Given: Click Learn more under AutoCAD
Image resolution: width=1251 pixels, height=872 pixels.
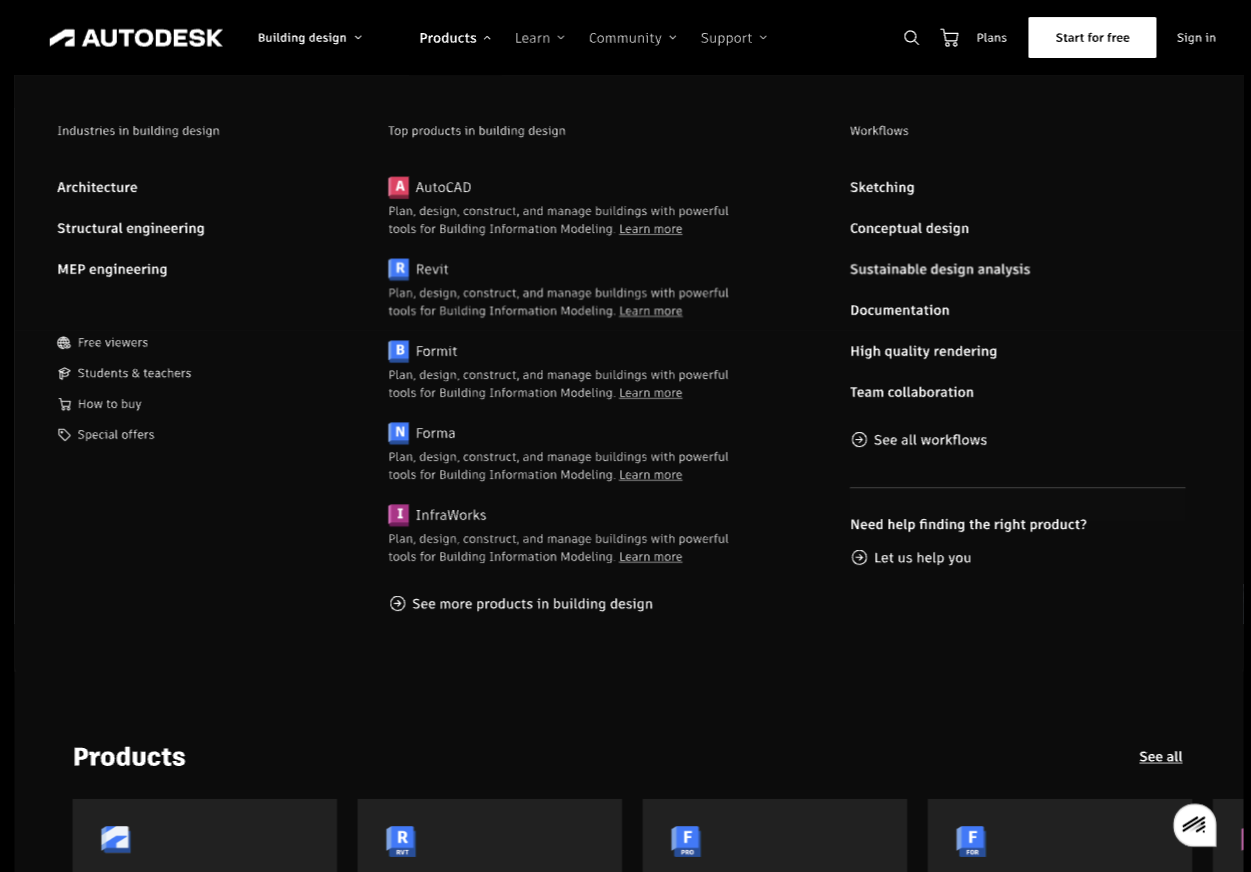Looking at the screenshot, I should (x=651, y=229).
